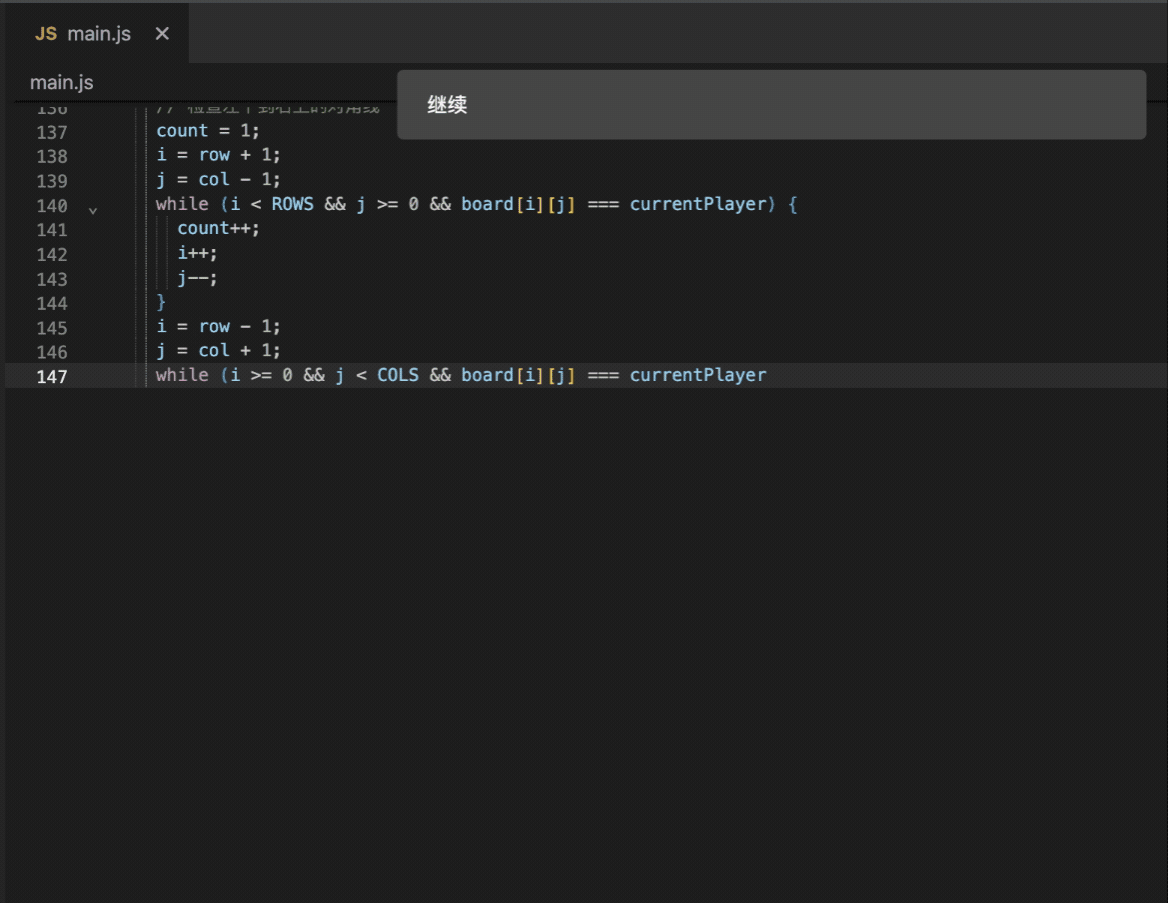The image size is (1168, 903).
Task: Click the 'i = row - 1;' statement
Action: click(x=218, y=326)
